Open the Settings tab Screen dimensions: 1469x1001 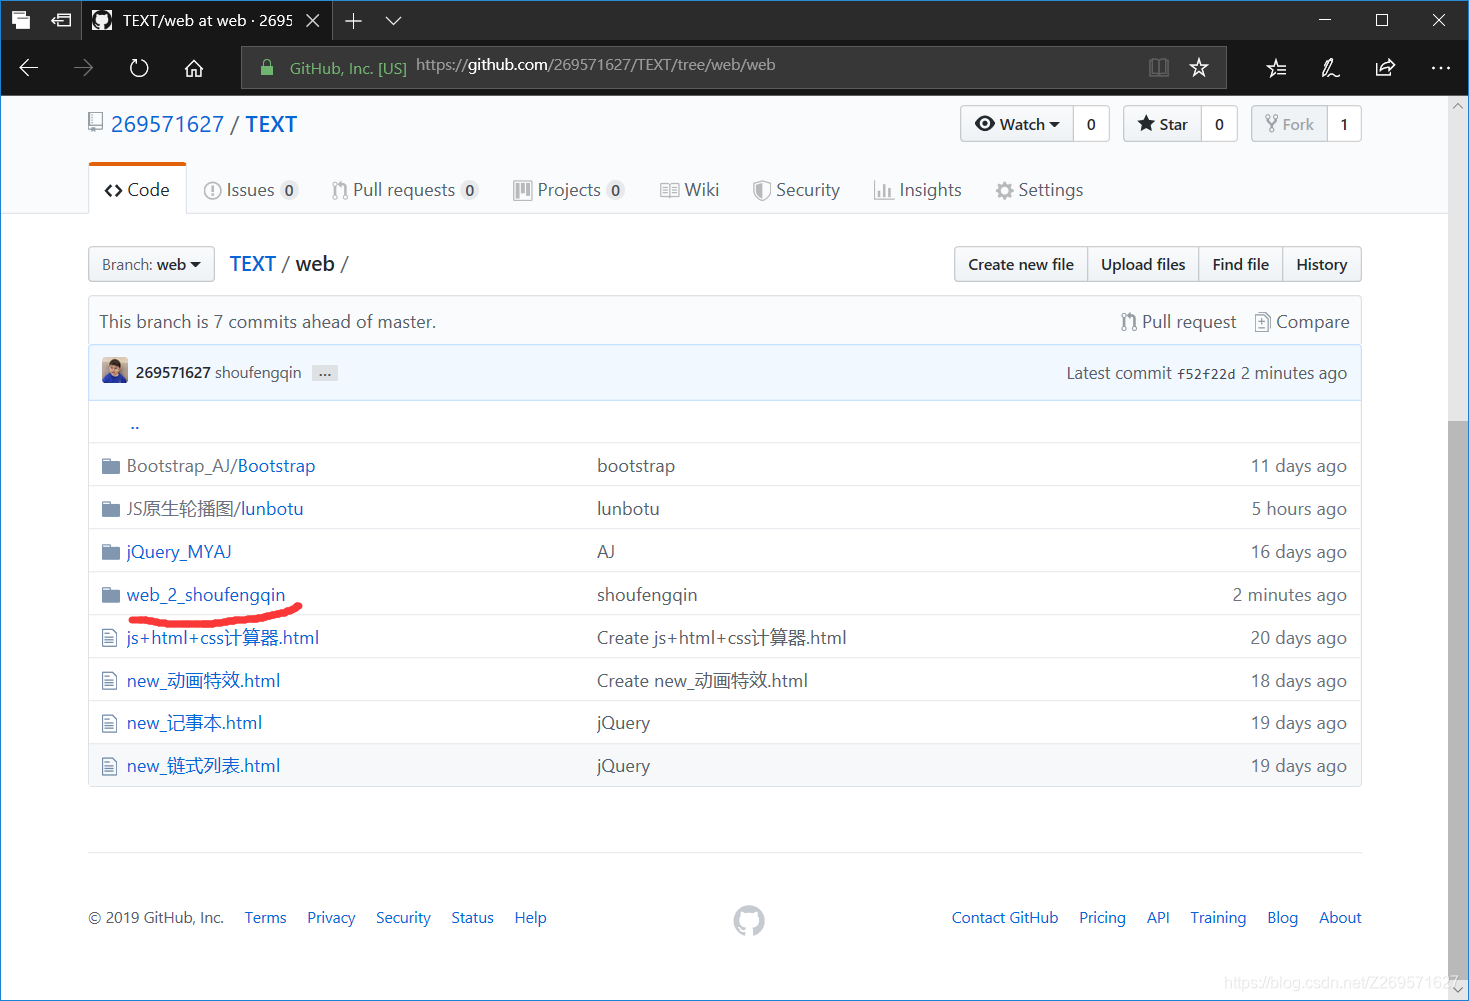point(1039,190)
